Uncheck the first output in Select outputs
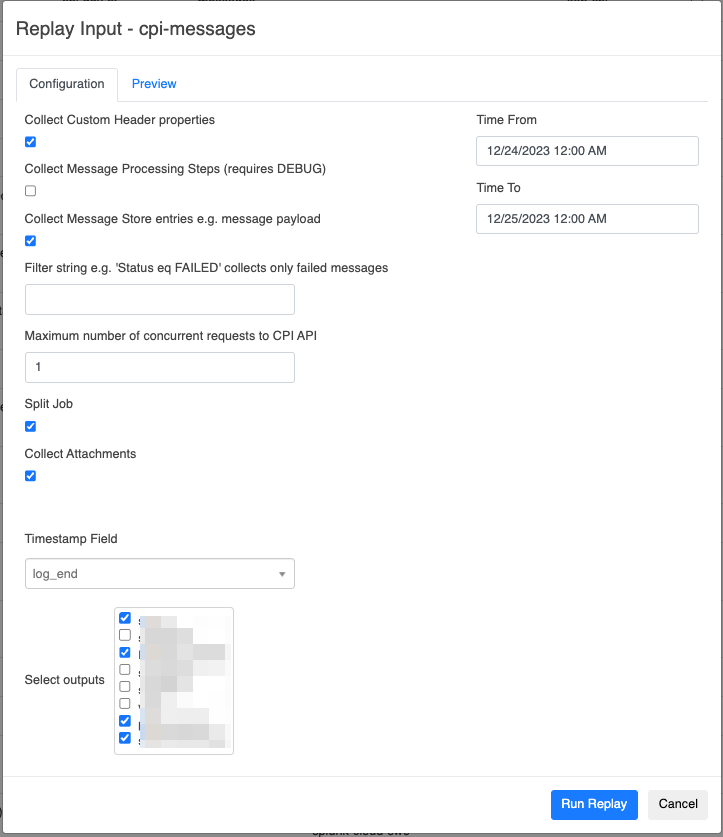This screenshot has height=837, width=723. [x=125, y=618]
